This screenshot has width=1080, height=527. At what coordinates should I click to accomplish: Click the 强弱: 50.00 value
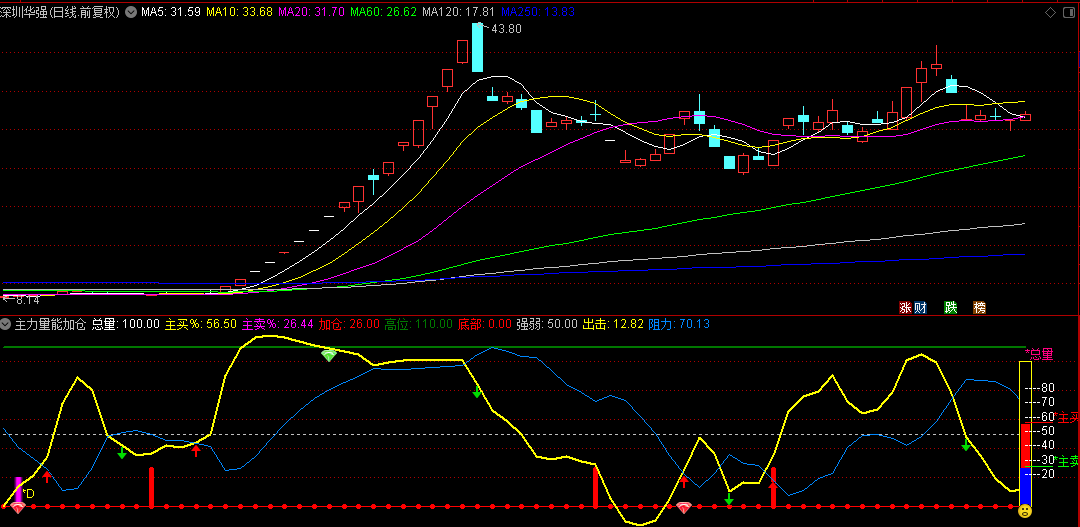(x=547, y=323)
